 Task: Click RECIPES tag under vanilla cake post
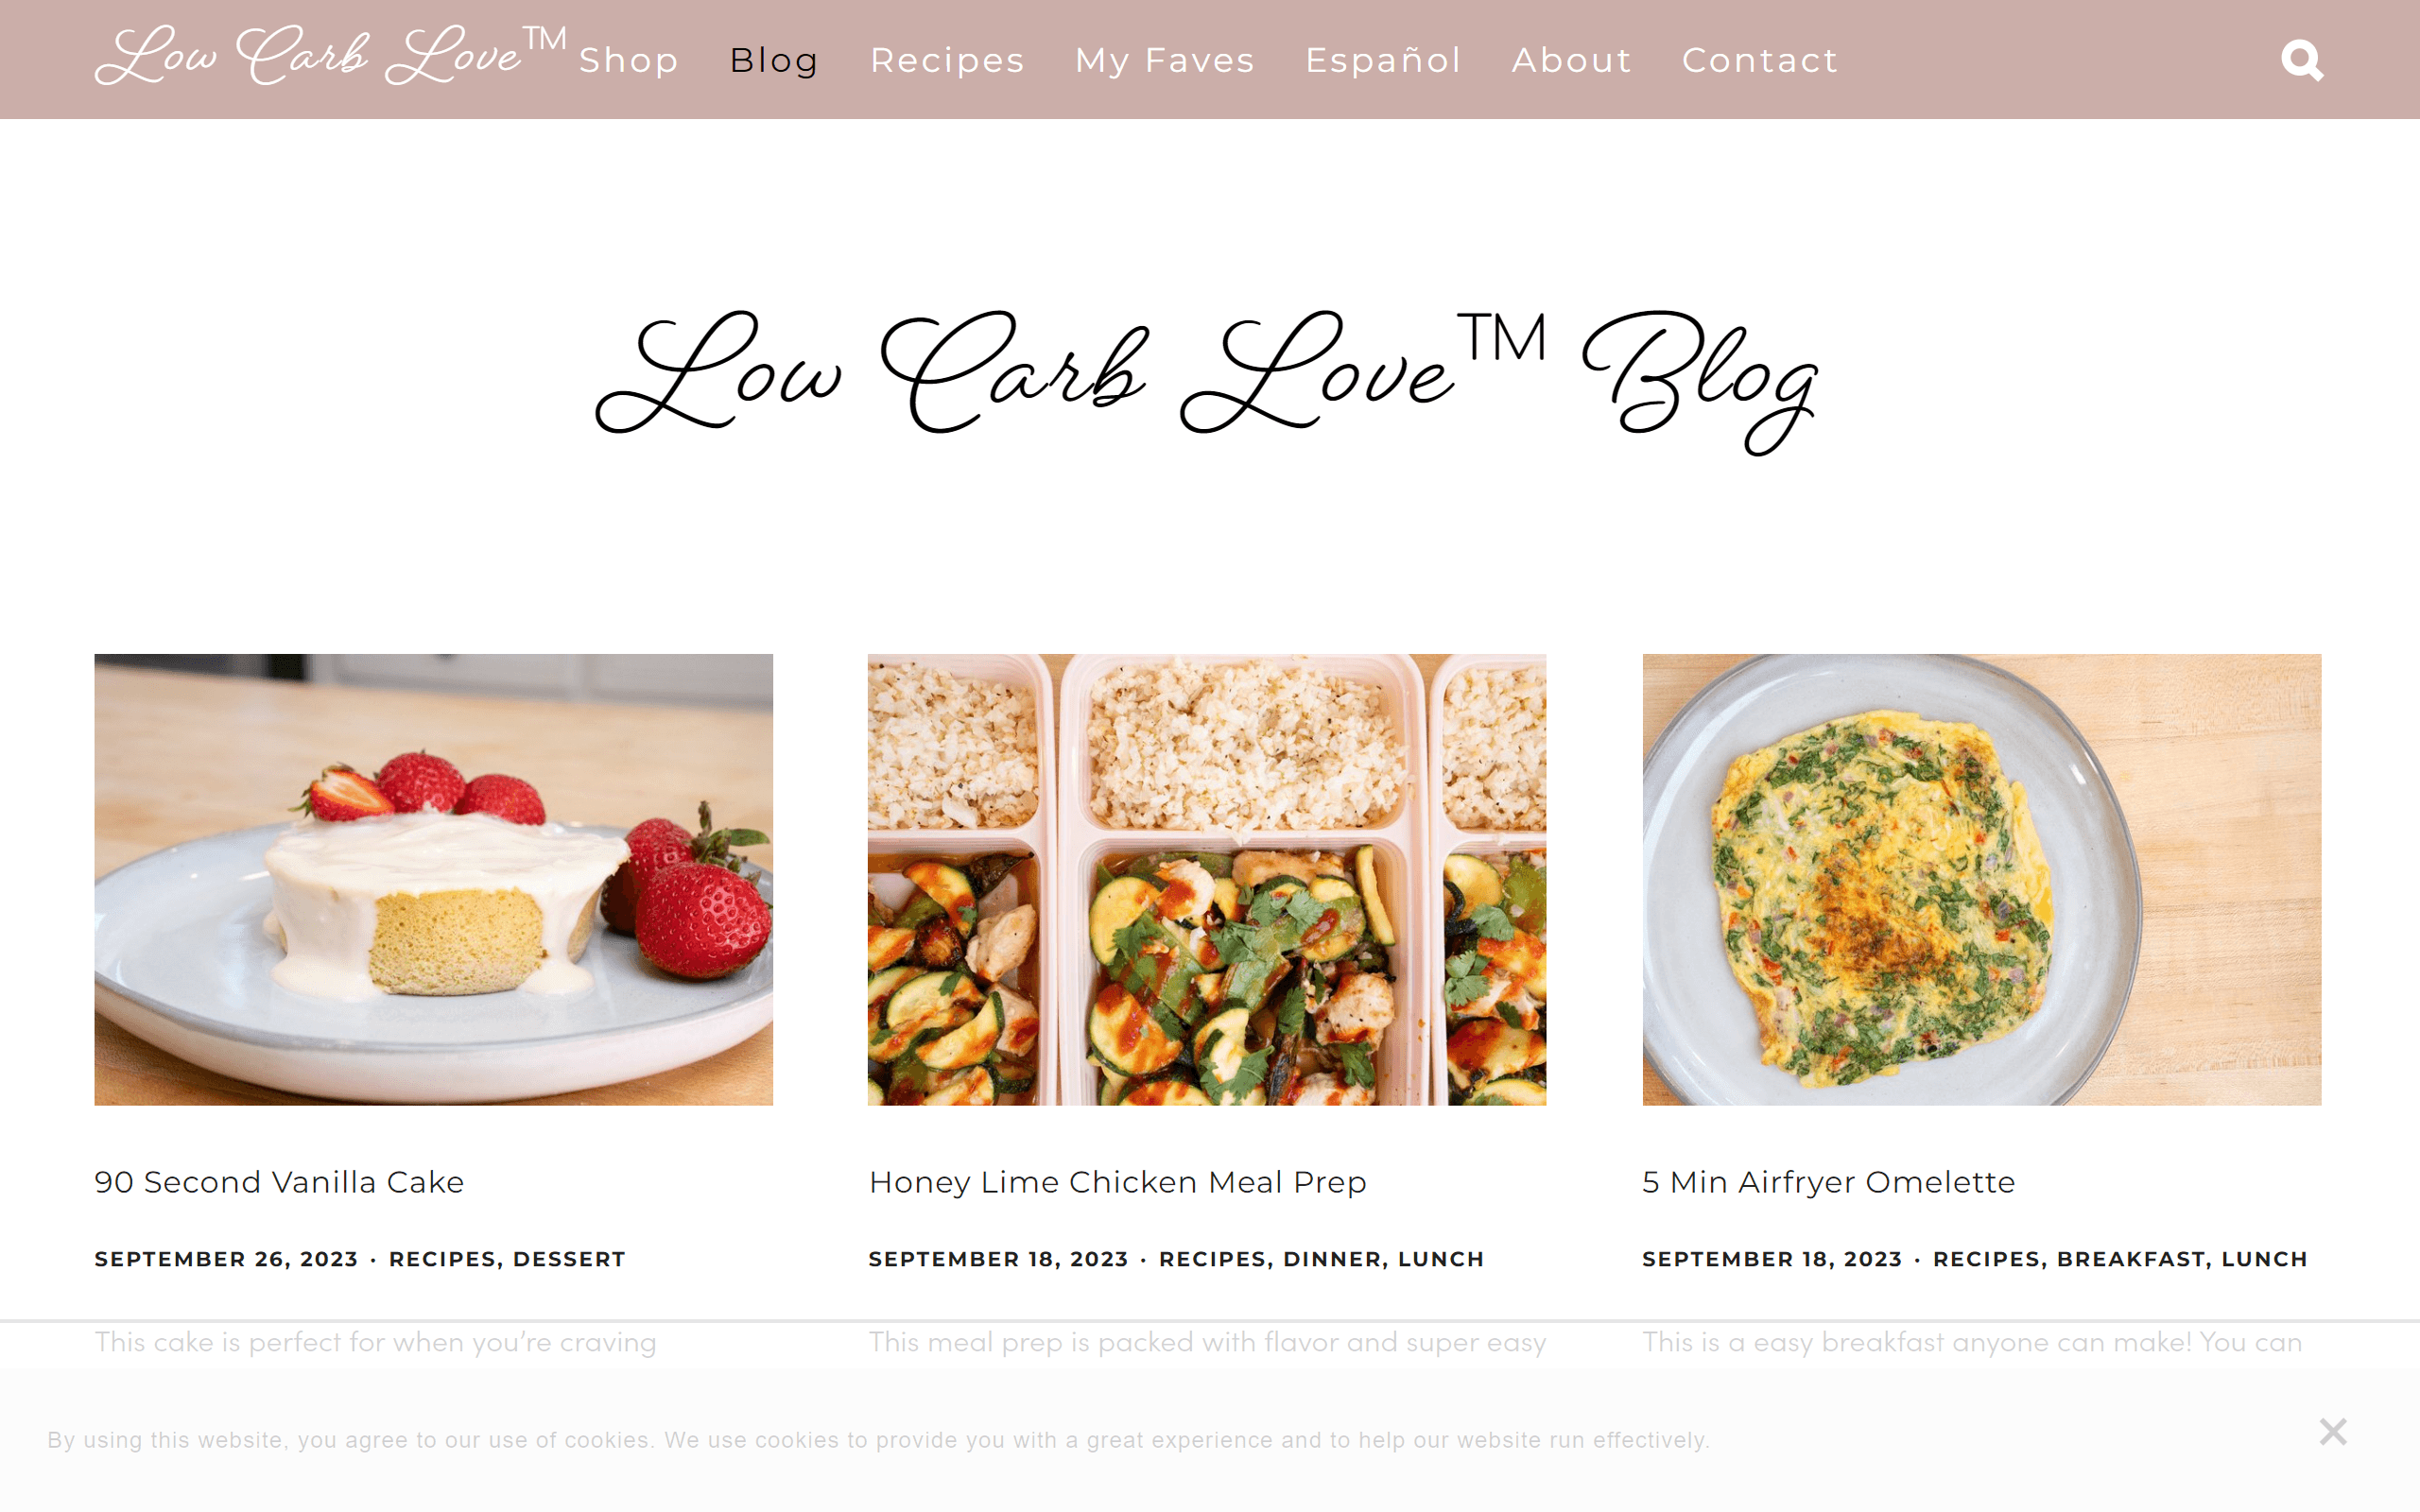(444, 1259)
